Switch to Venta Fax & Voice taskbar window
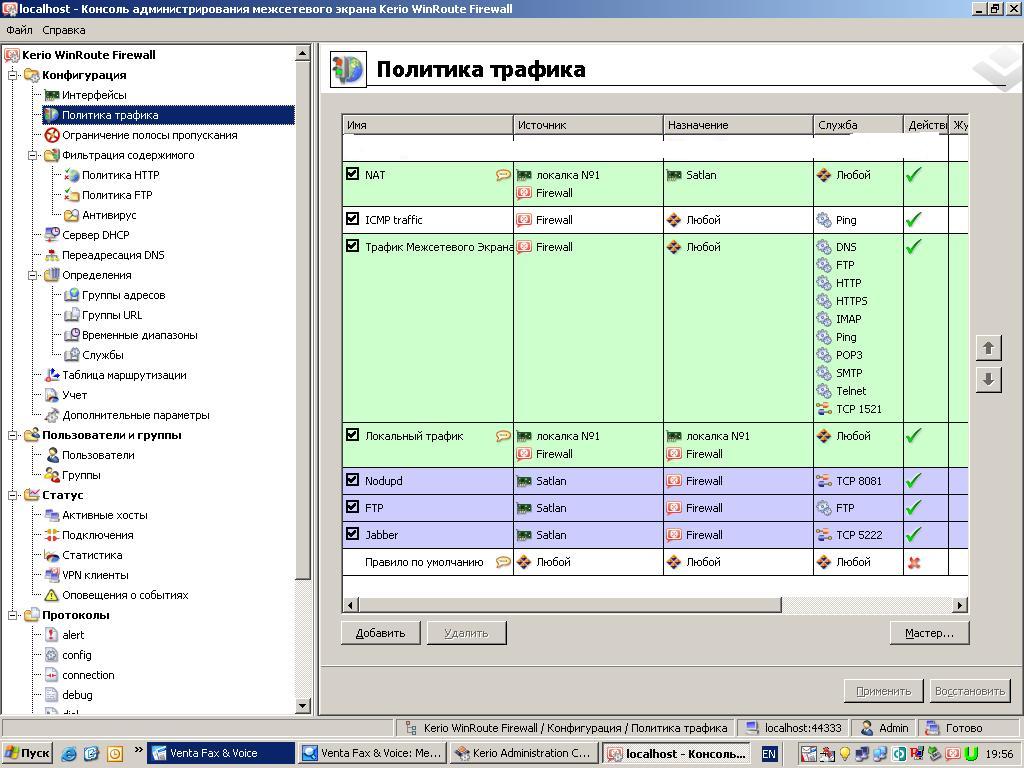Screen dimensions: 1024x768 click(221, 753)
